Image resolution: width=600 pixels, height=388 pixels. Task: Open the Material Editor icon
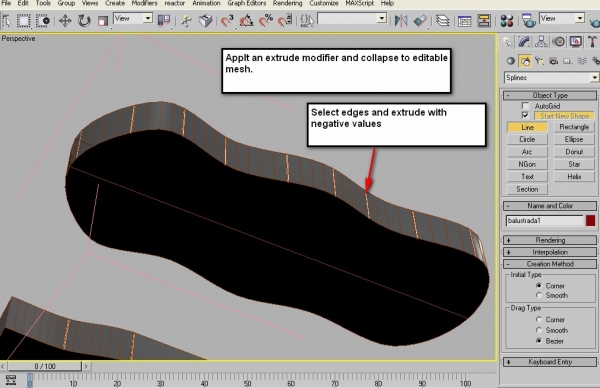tap(507, 20)
